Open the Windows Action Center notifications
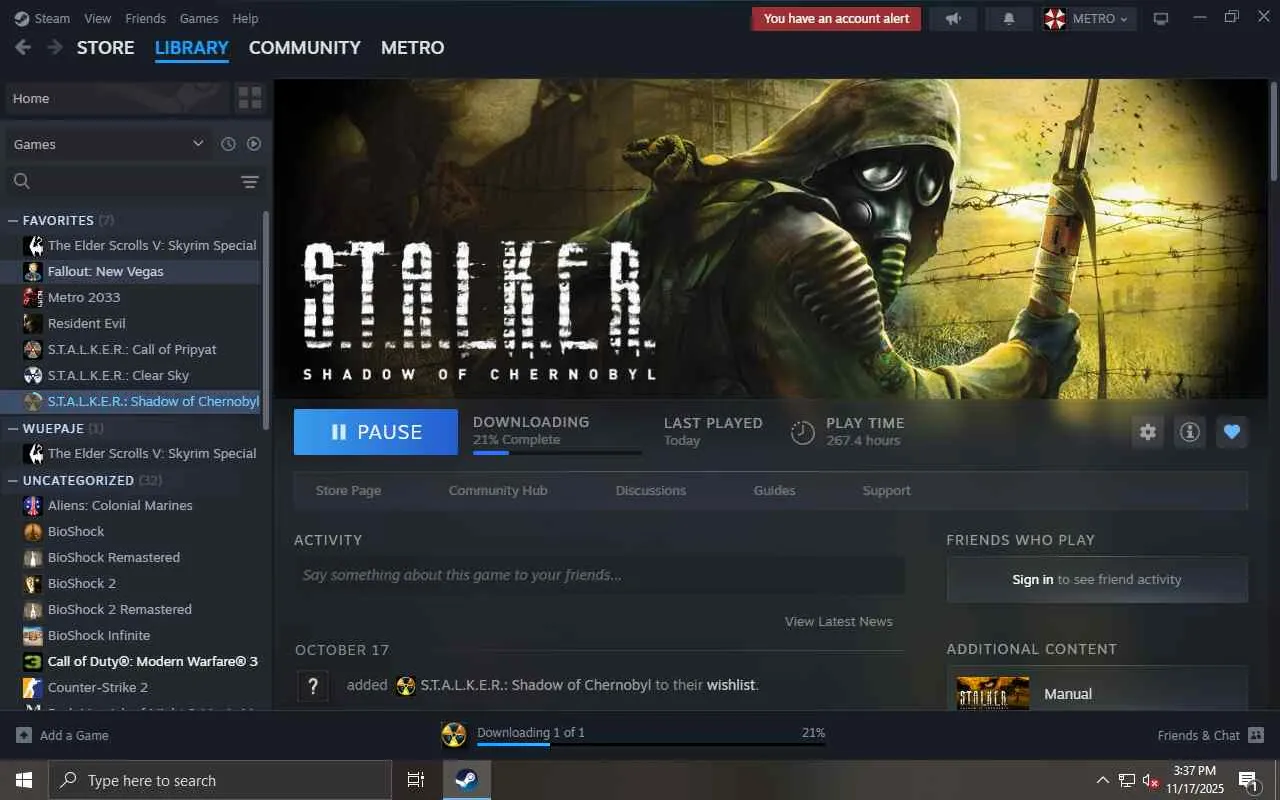 (x=1249, y=780)
